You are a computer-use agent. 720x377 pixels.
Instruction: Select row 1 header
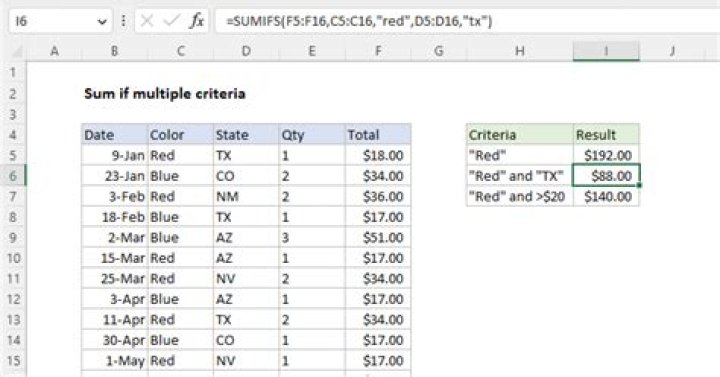point(13,73)
